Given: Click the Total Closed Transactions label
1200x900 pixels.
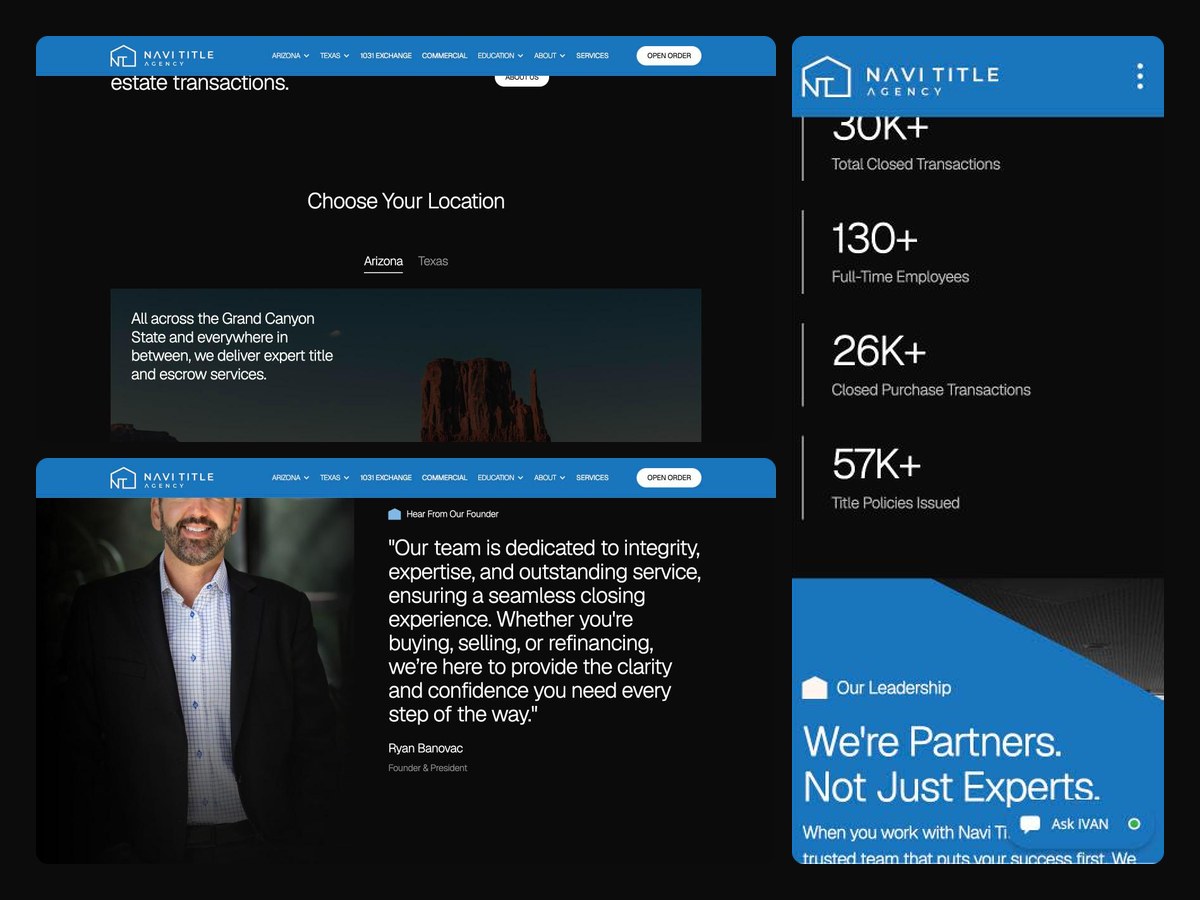Looking at the screenshot, I should [916, 164].
